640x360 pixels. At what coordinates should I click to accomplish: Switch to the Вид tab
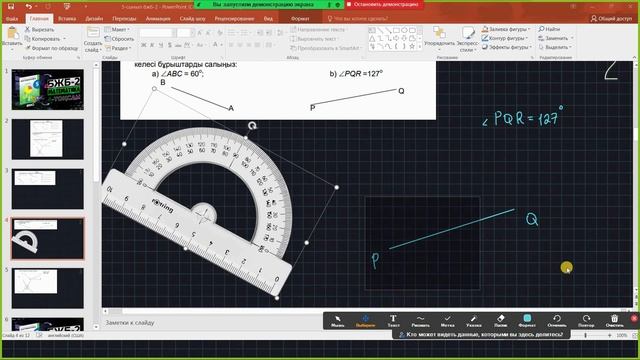(x=268, y=19)
